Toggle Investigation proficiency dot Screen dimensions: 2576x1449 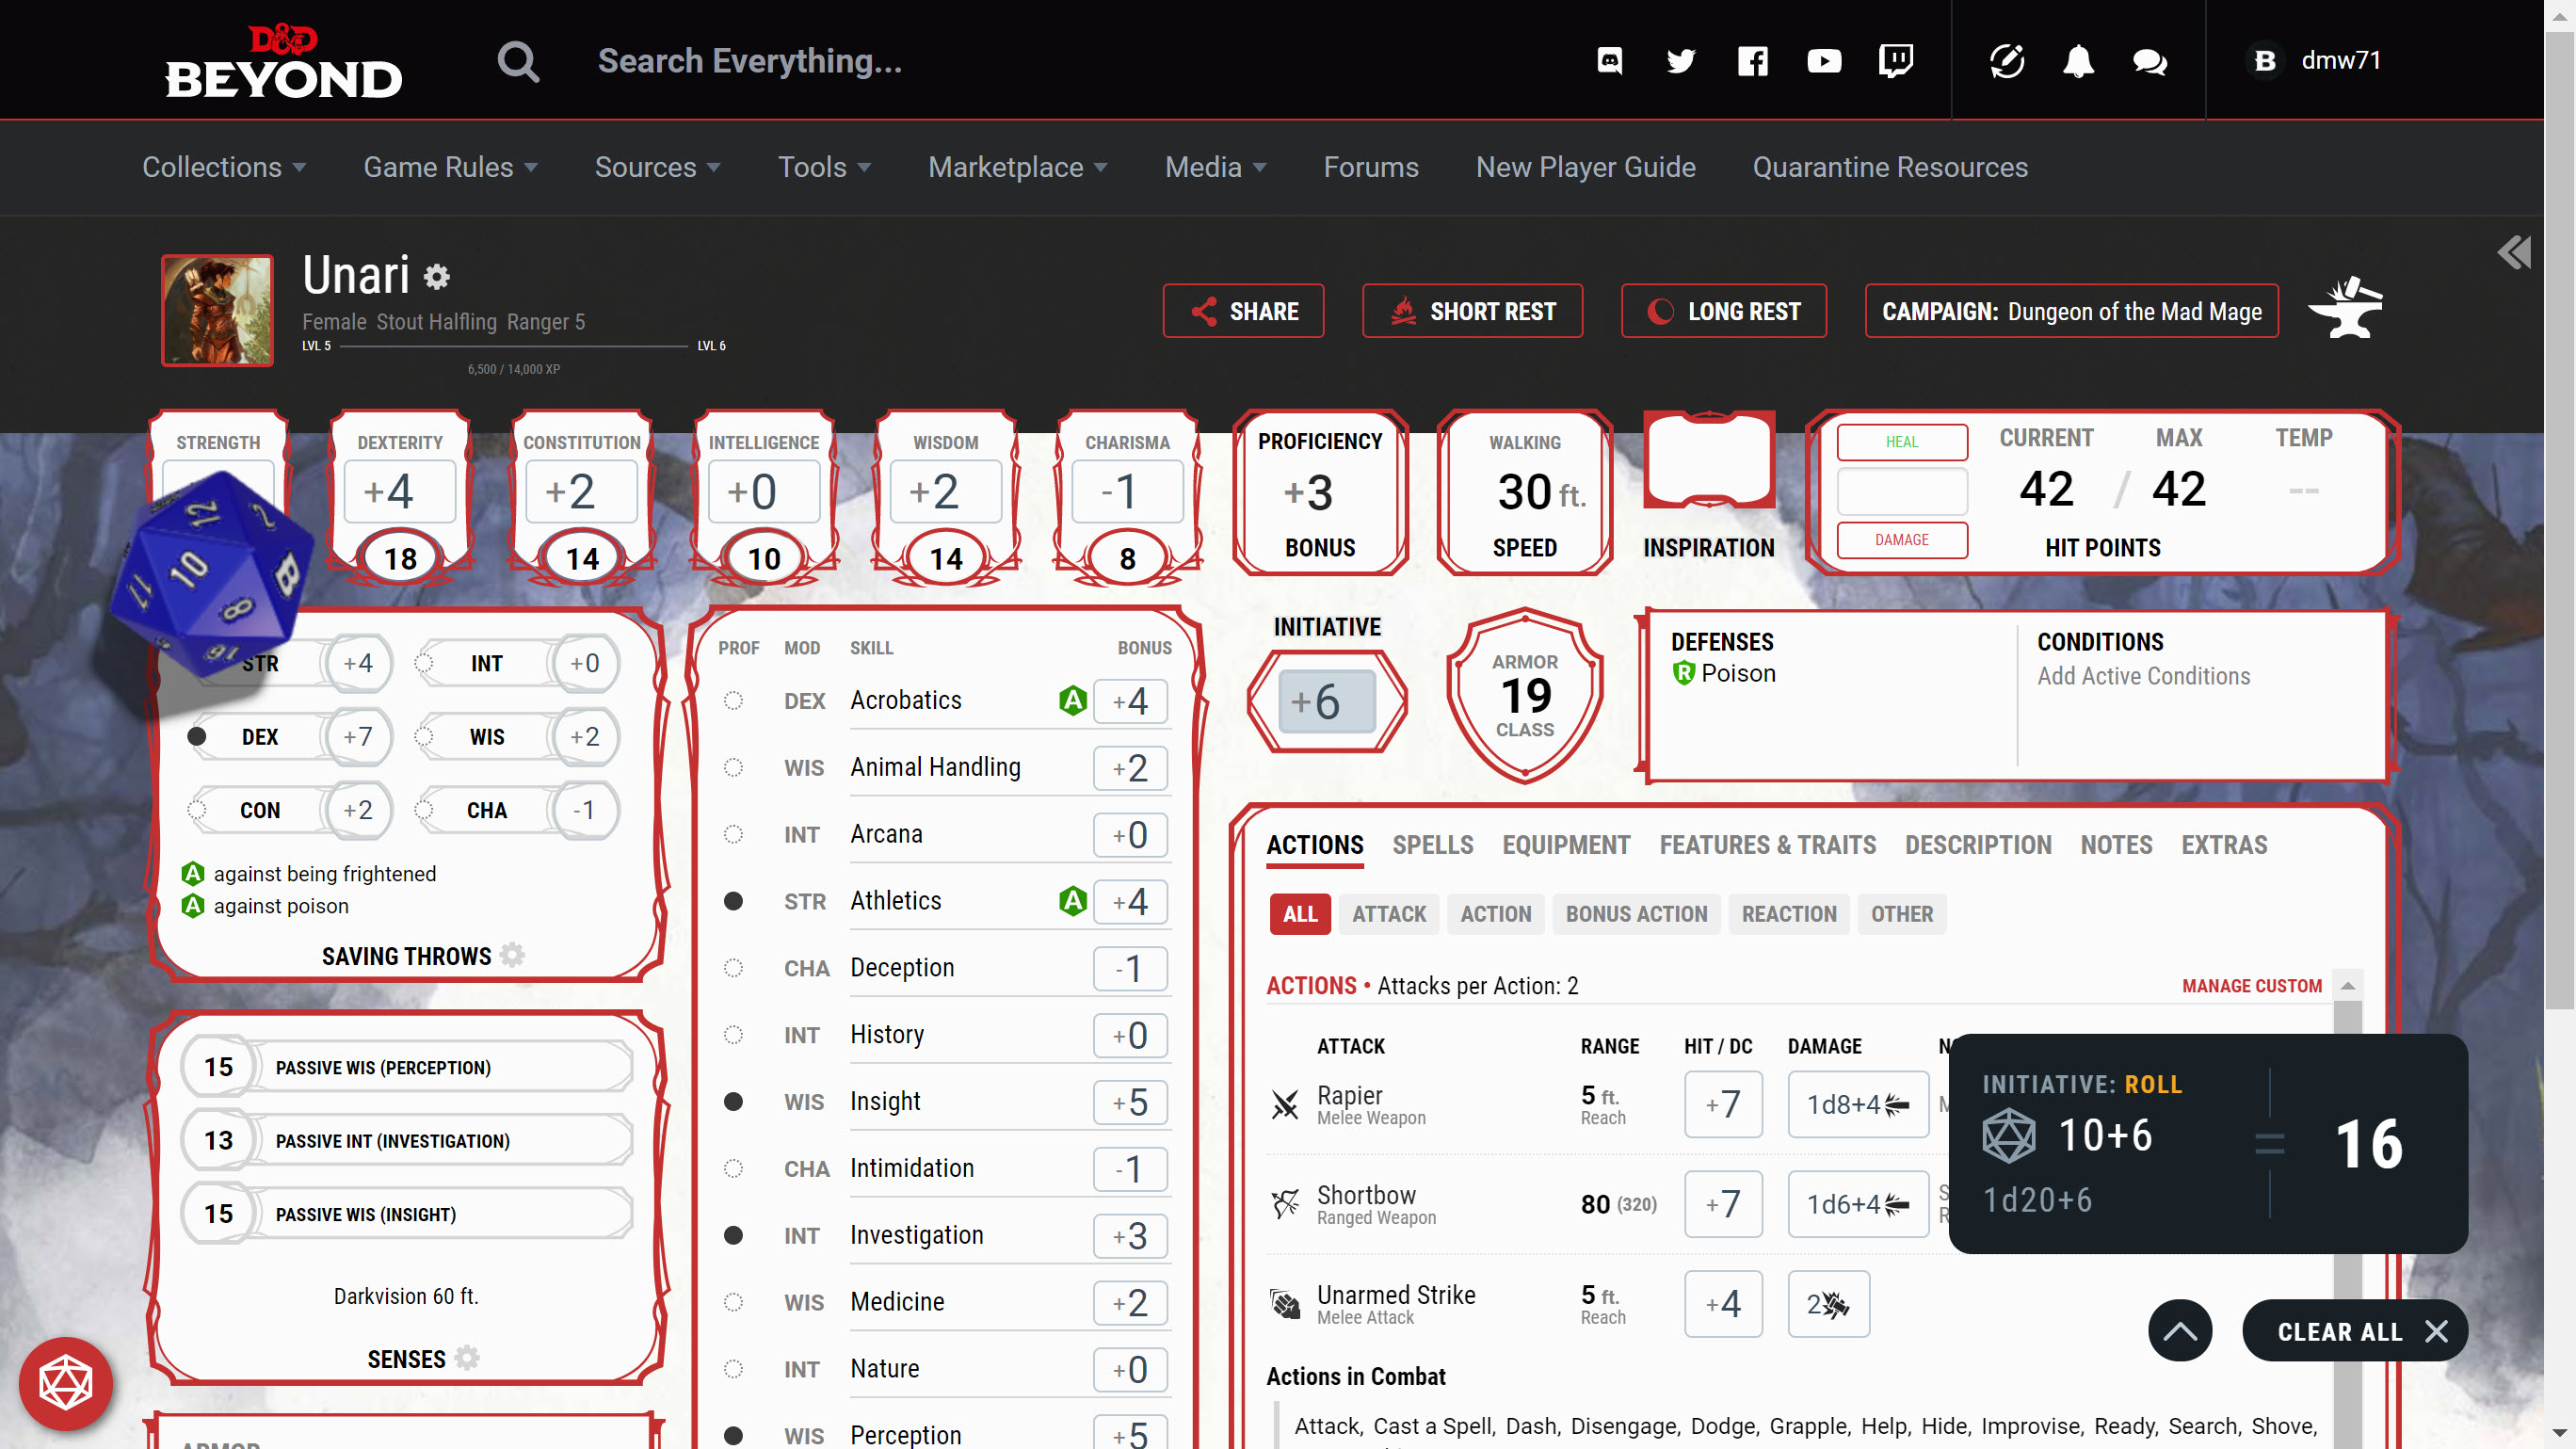[733, 1236]
